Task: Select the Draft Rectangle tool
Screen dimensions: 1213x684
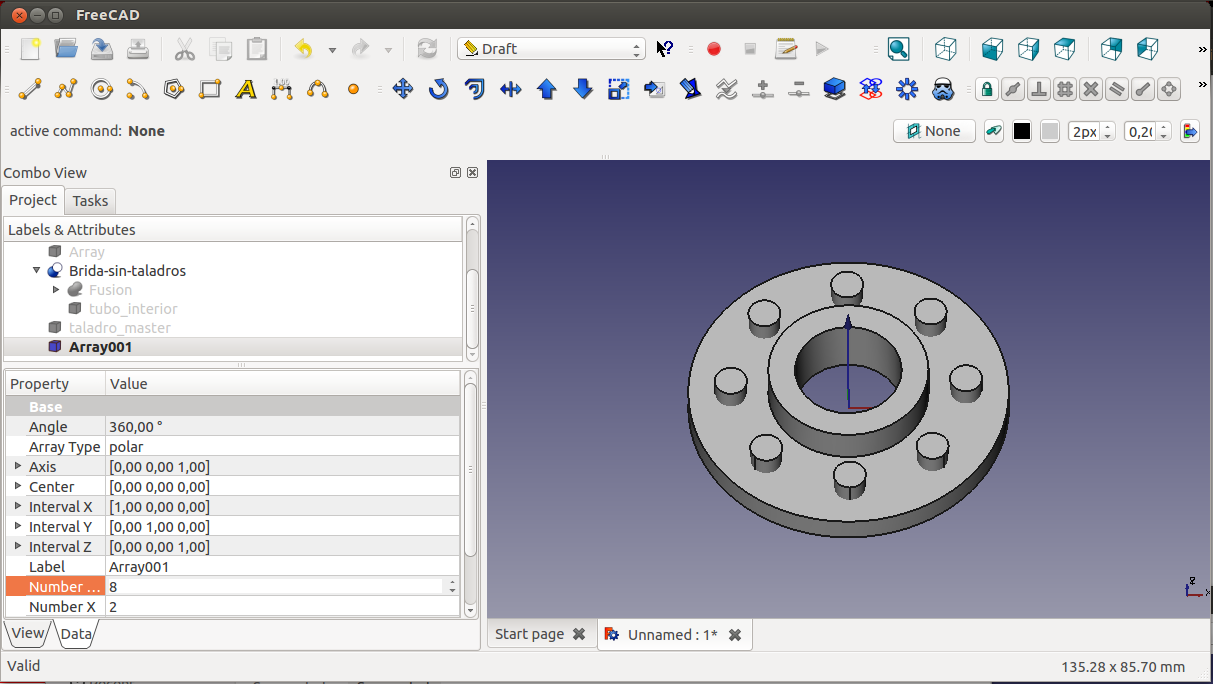Action: click(210, 89)
